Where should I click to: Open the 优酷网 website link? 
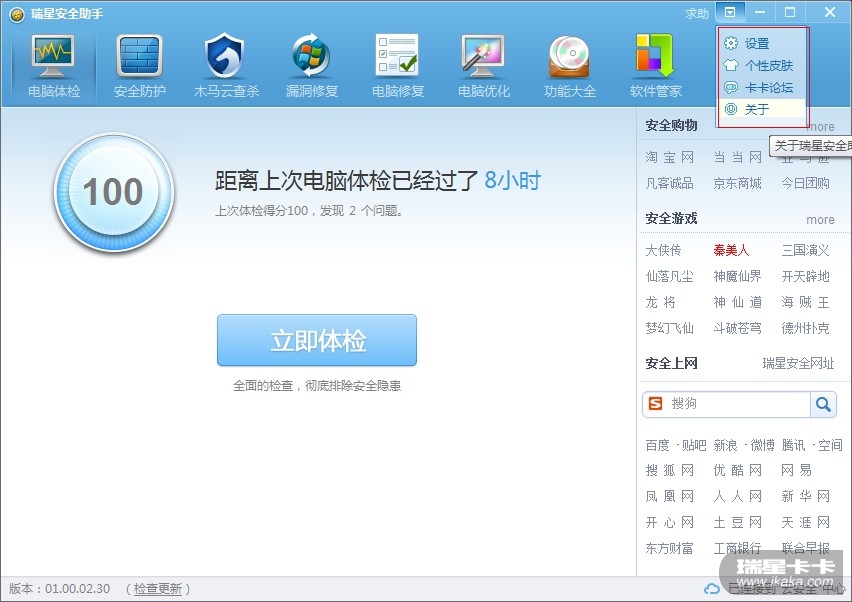tap(737, 470)
